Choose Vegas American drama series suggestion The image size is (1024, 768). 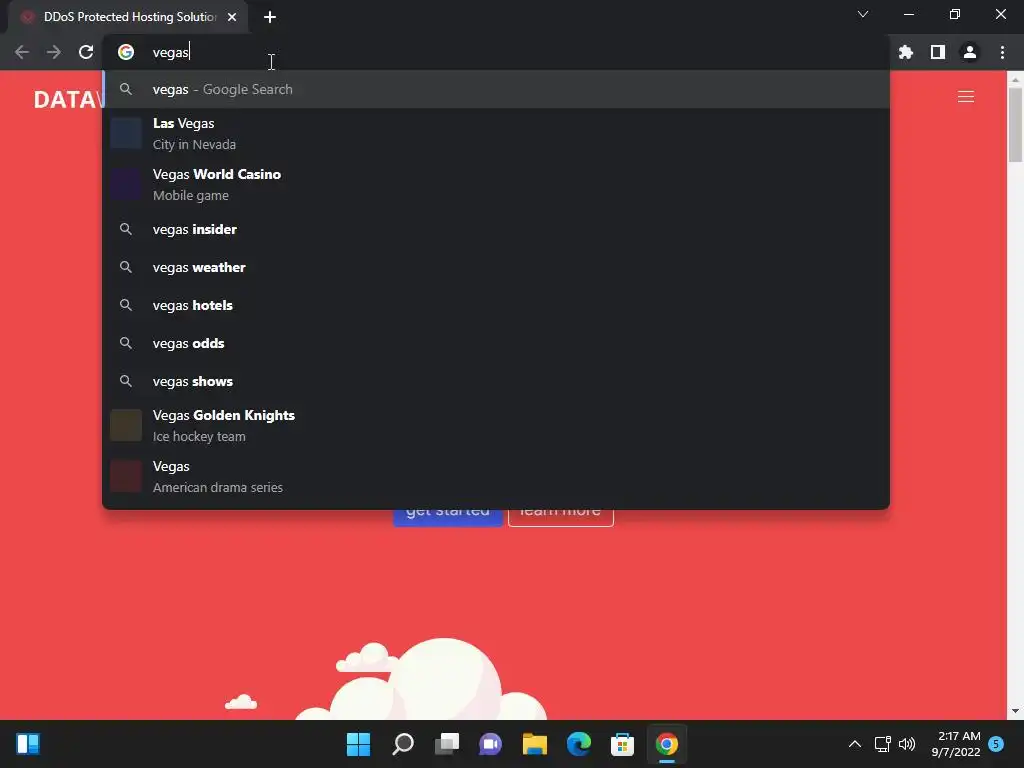(x=496, y=476)
